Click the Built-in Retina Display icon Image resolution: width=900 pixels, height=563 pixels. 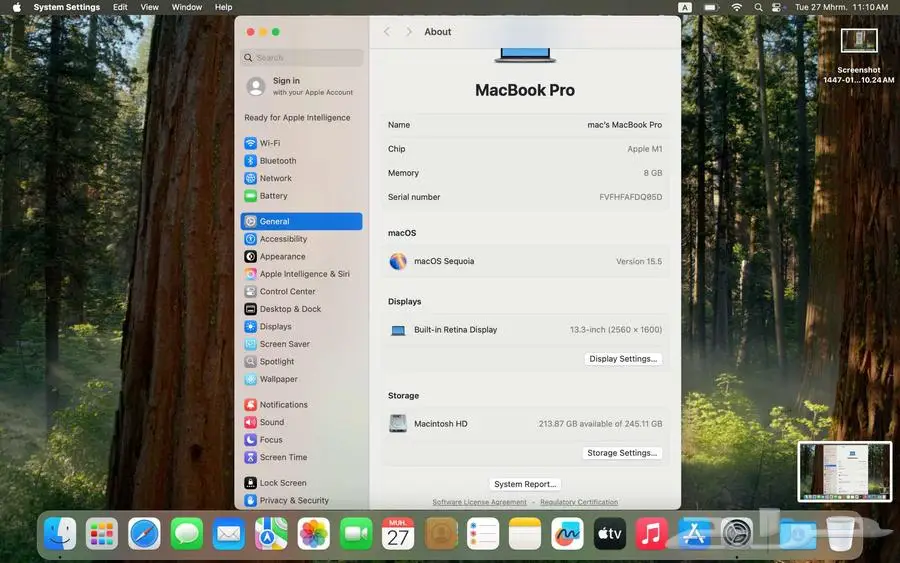click(398, 330)
